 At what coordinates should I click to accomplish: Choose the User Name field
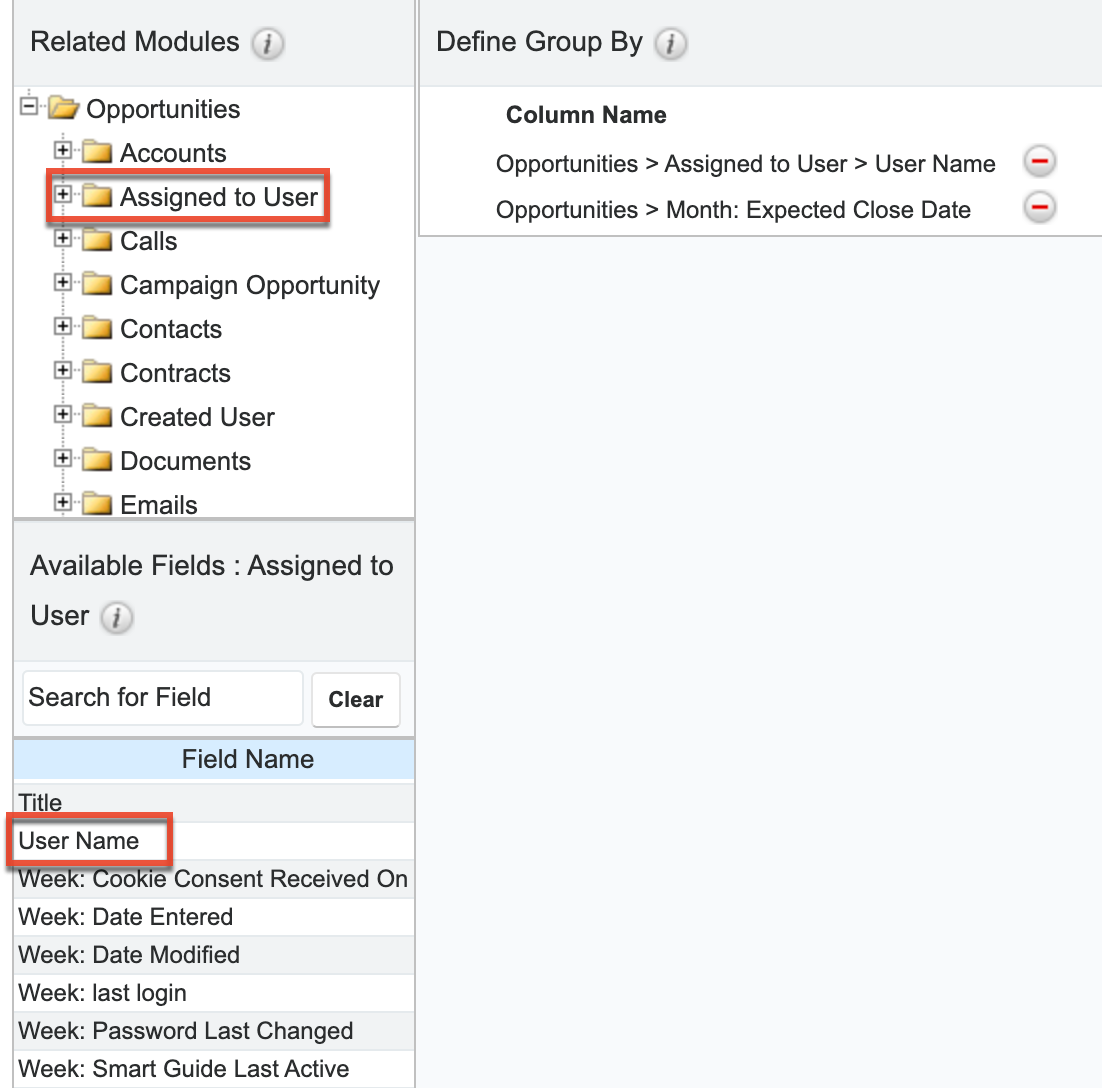(x=79, y=841)
